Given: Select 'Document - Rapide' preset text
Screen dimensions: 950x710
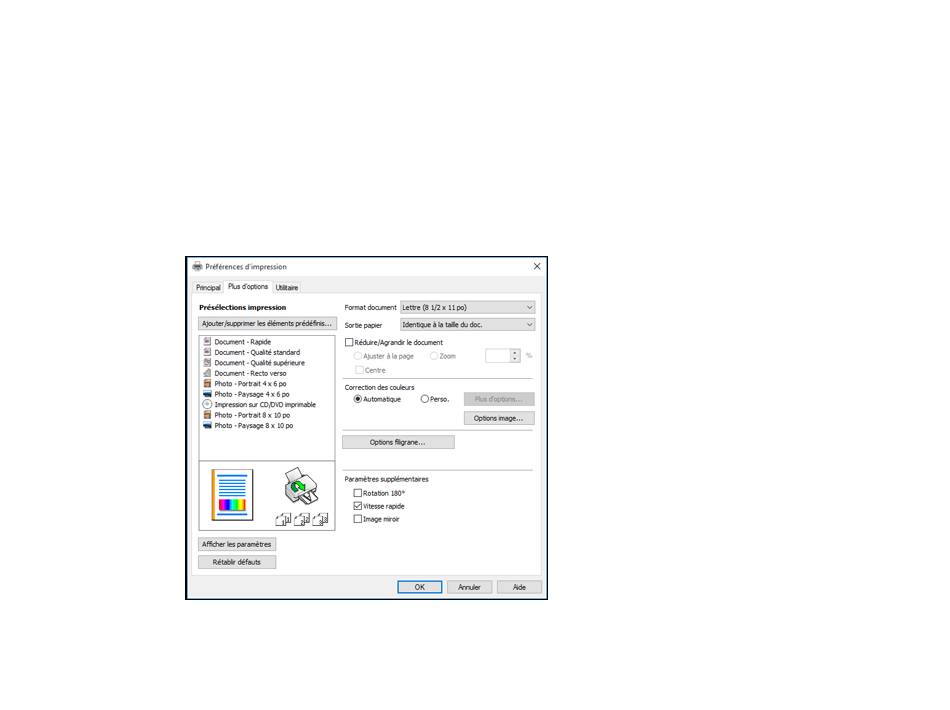Looking at the screenshot, I should tap(242, 342).
